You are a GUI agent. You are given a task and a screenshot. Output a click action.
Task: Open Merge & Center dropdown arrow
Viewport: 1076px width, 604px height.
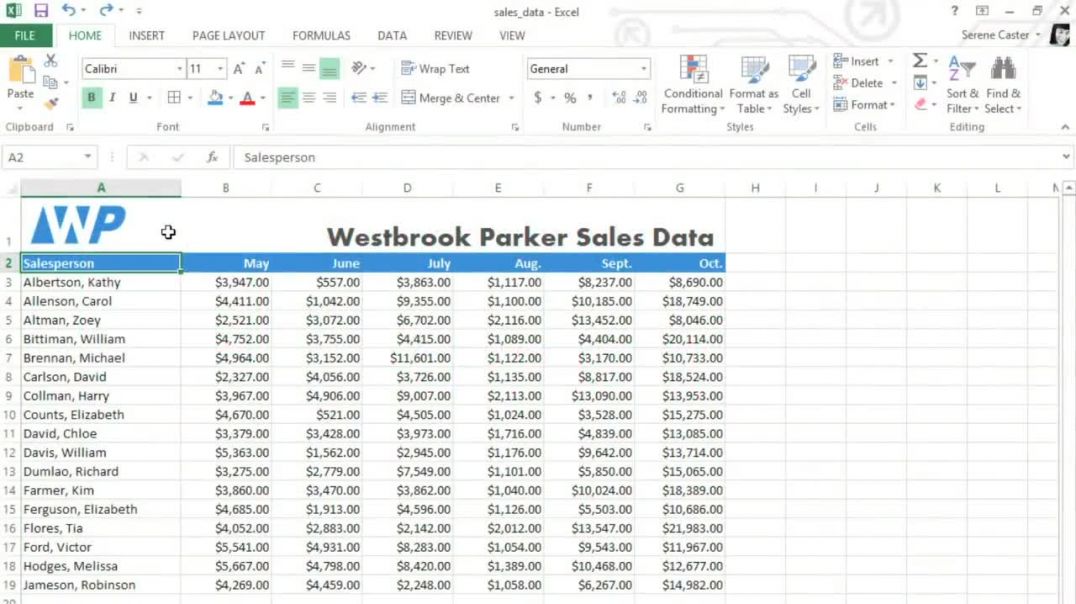tap(511, 98)
